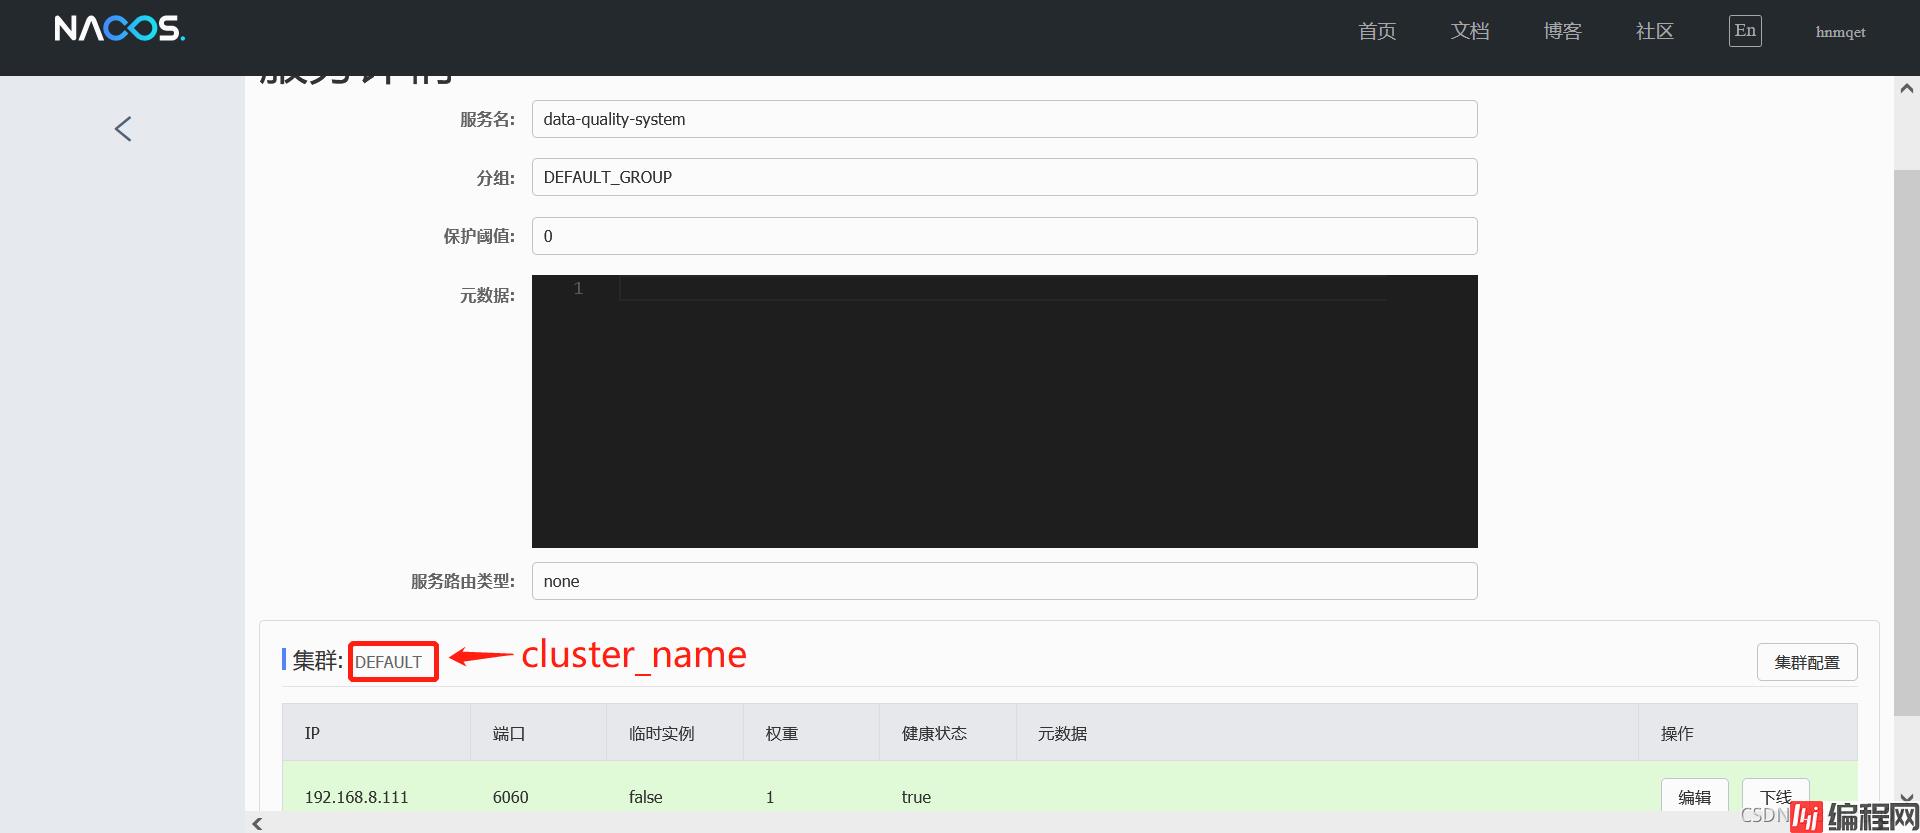Click the 分组 DEFAULT_GROUP field
The height and width of the screenshot is (833, 1920).
pos(1004,177)
